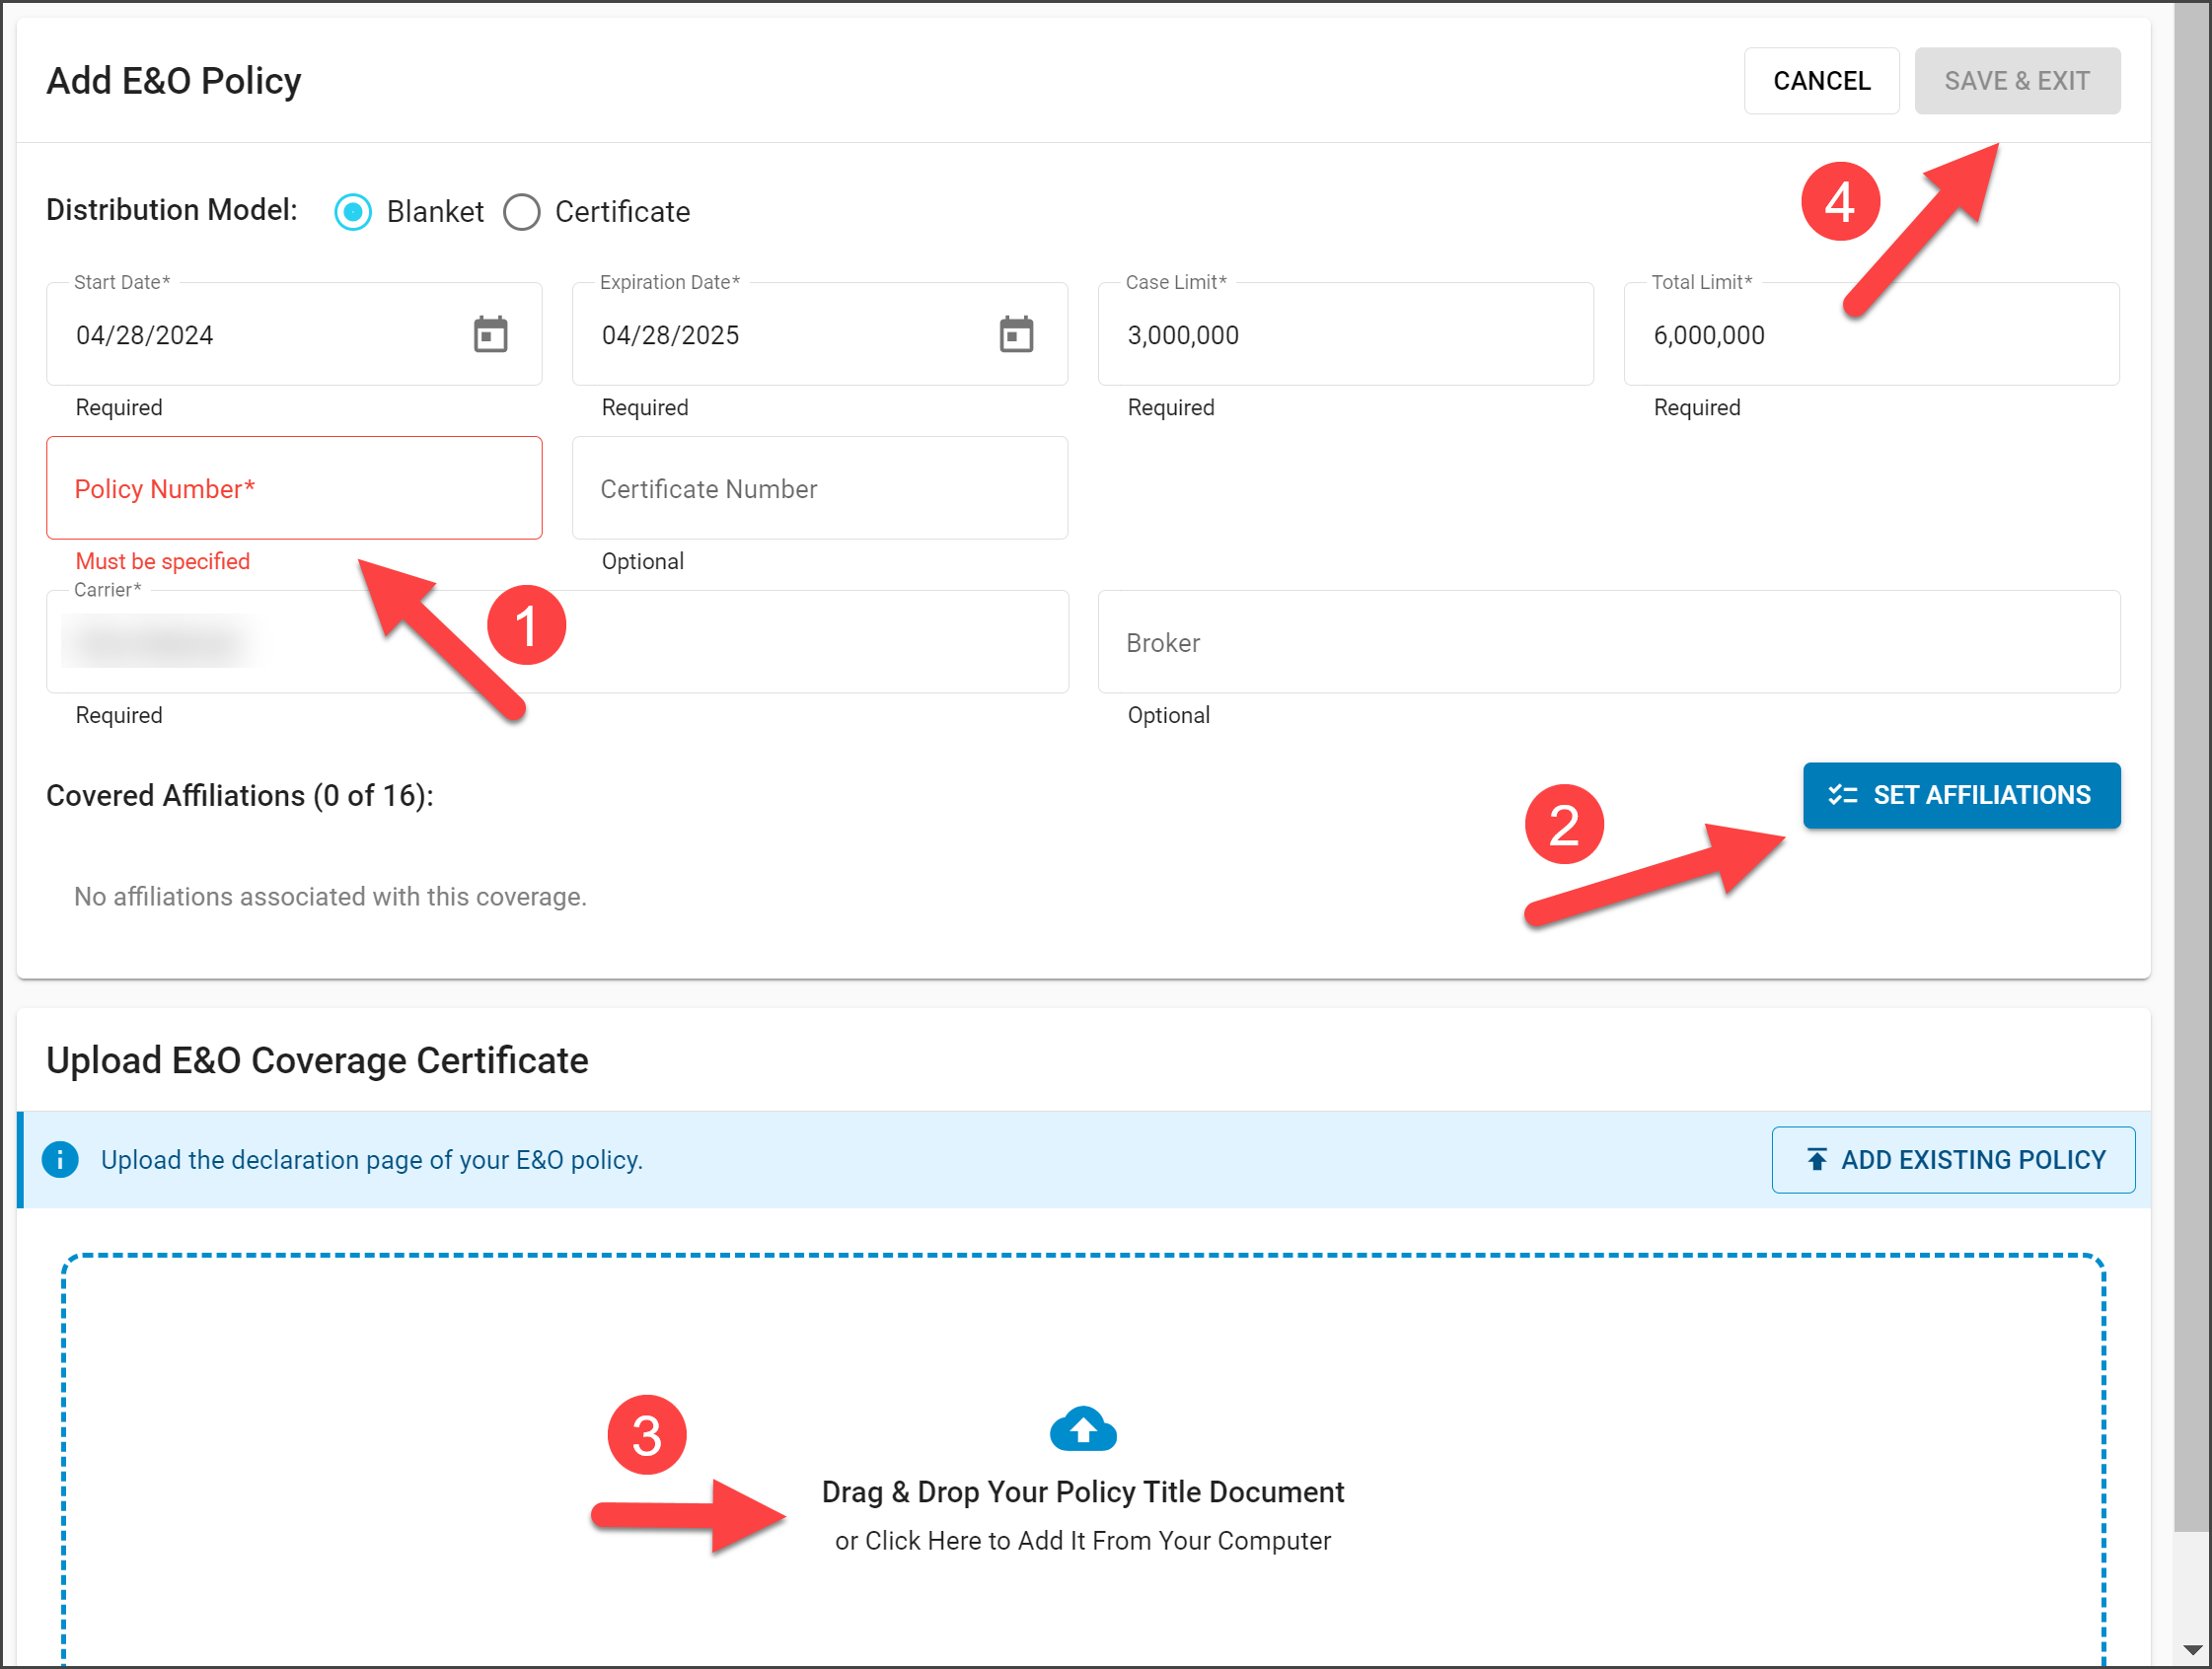Click the info icon in the upload banner
The width and height of the screenshot is (2212, 1669).
click(60, 1160)
